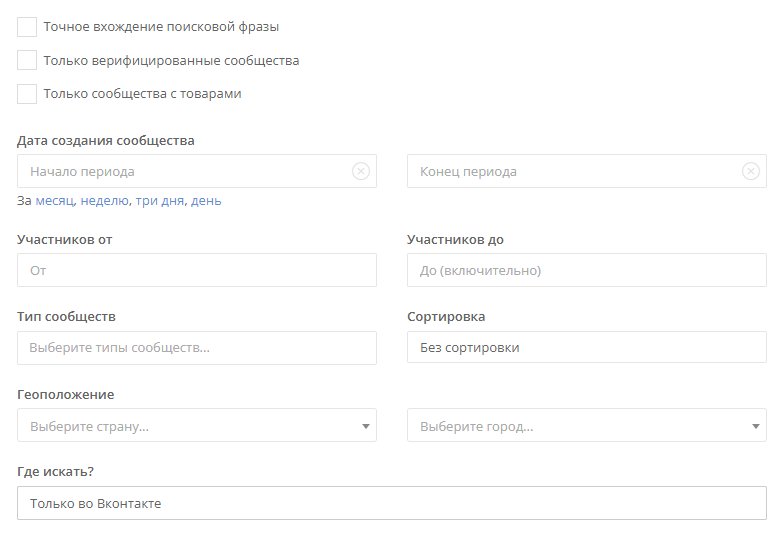This screenshot has width=784, height=538.
Task: Open the Сортировка dropdown Без сортировки
Action: [x=587, y=347]
